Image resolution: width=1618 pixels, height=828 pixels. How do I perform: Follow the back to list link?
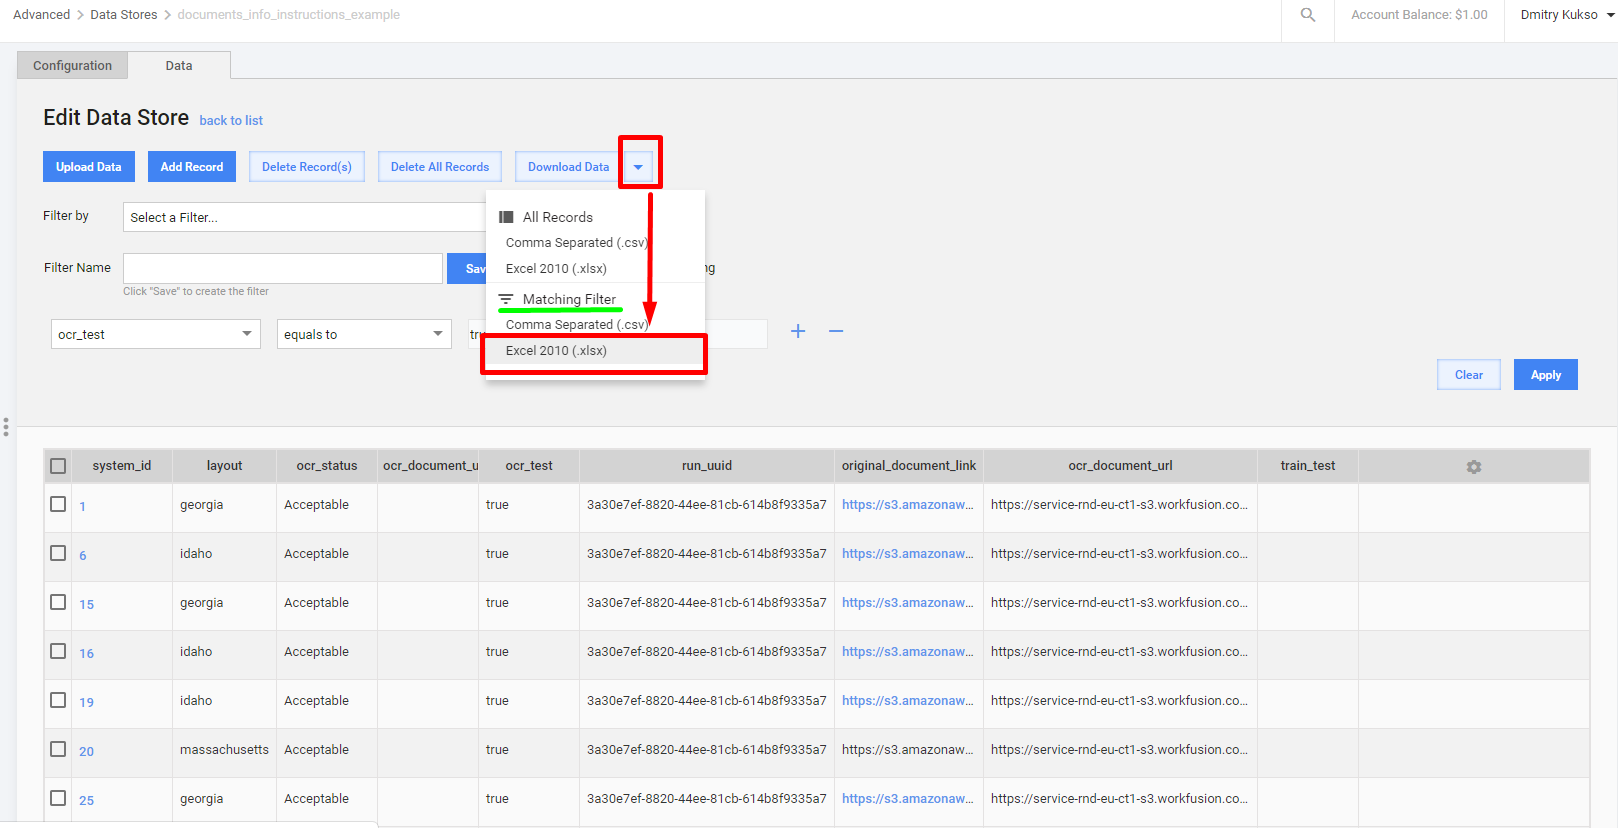click(231, 121)
